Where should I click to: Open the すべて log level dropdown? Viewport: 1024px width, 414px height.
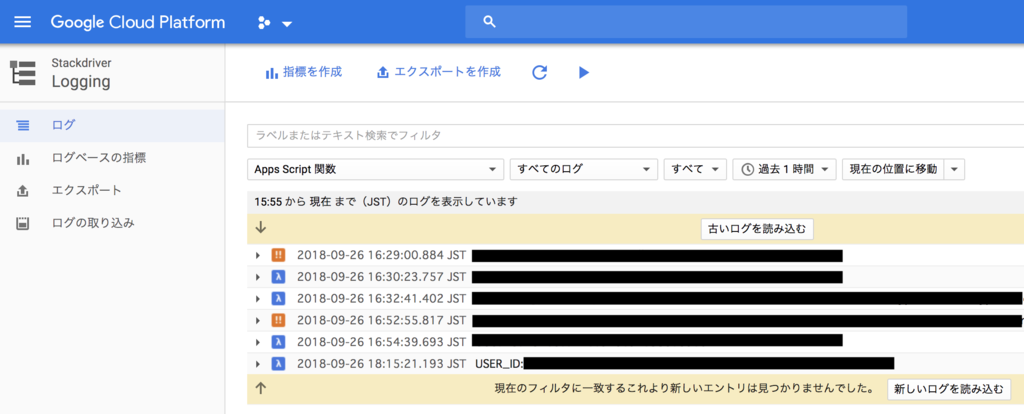[x=695, y=169]
